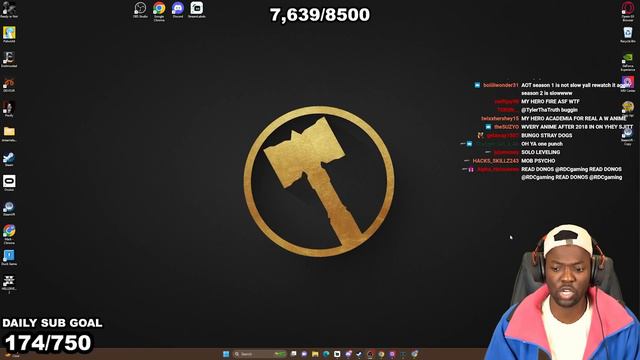This screenshot has width=640, height=360.
Task: Select the DEVOUR desktop icon
Action: click(x=9, y=84)
